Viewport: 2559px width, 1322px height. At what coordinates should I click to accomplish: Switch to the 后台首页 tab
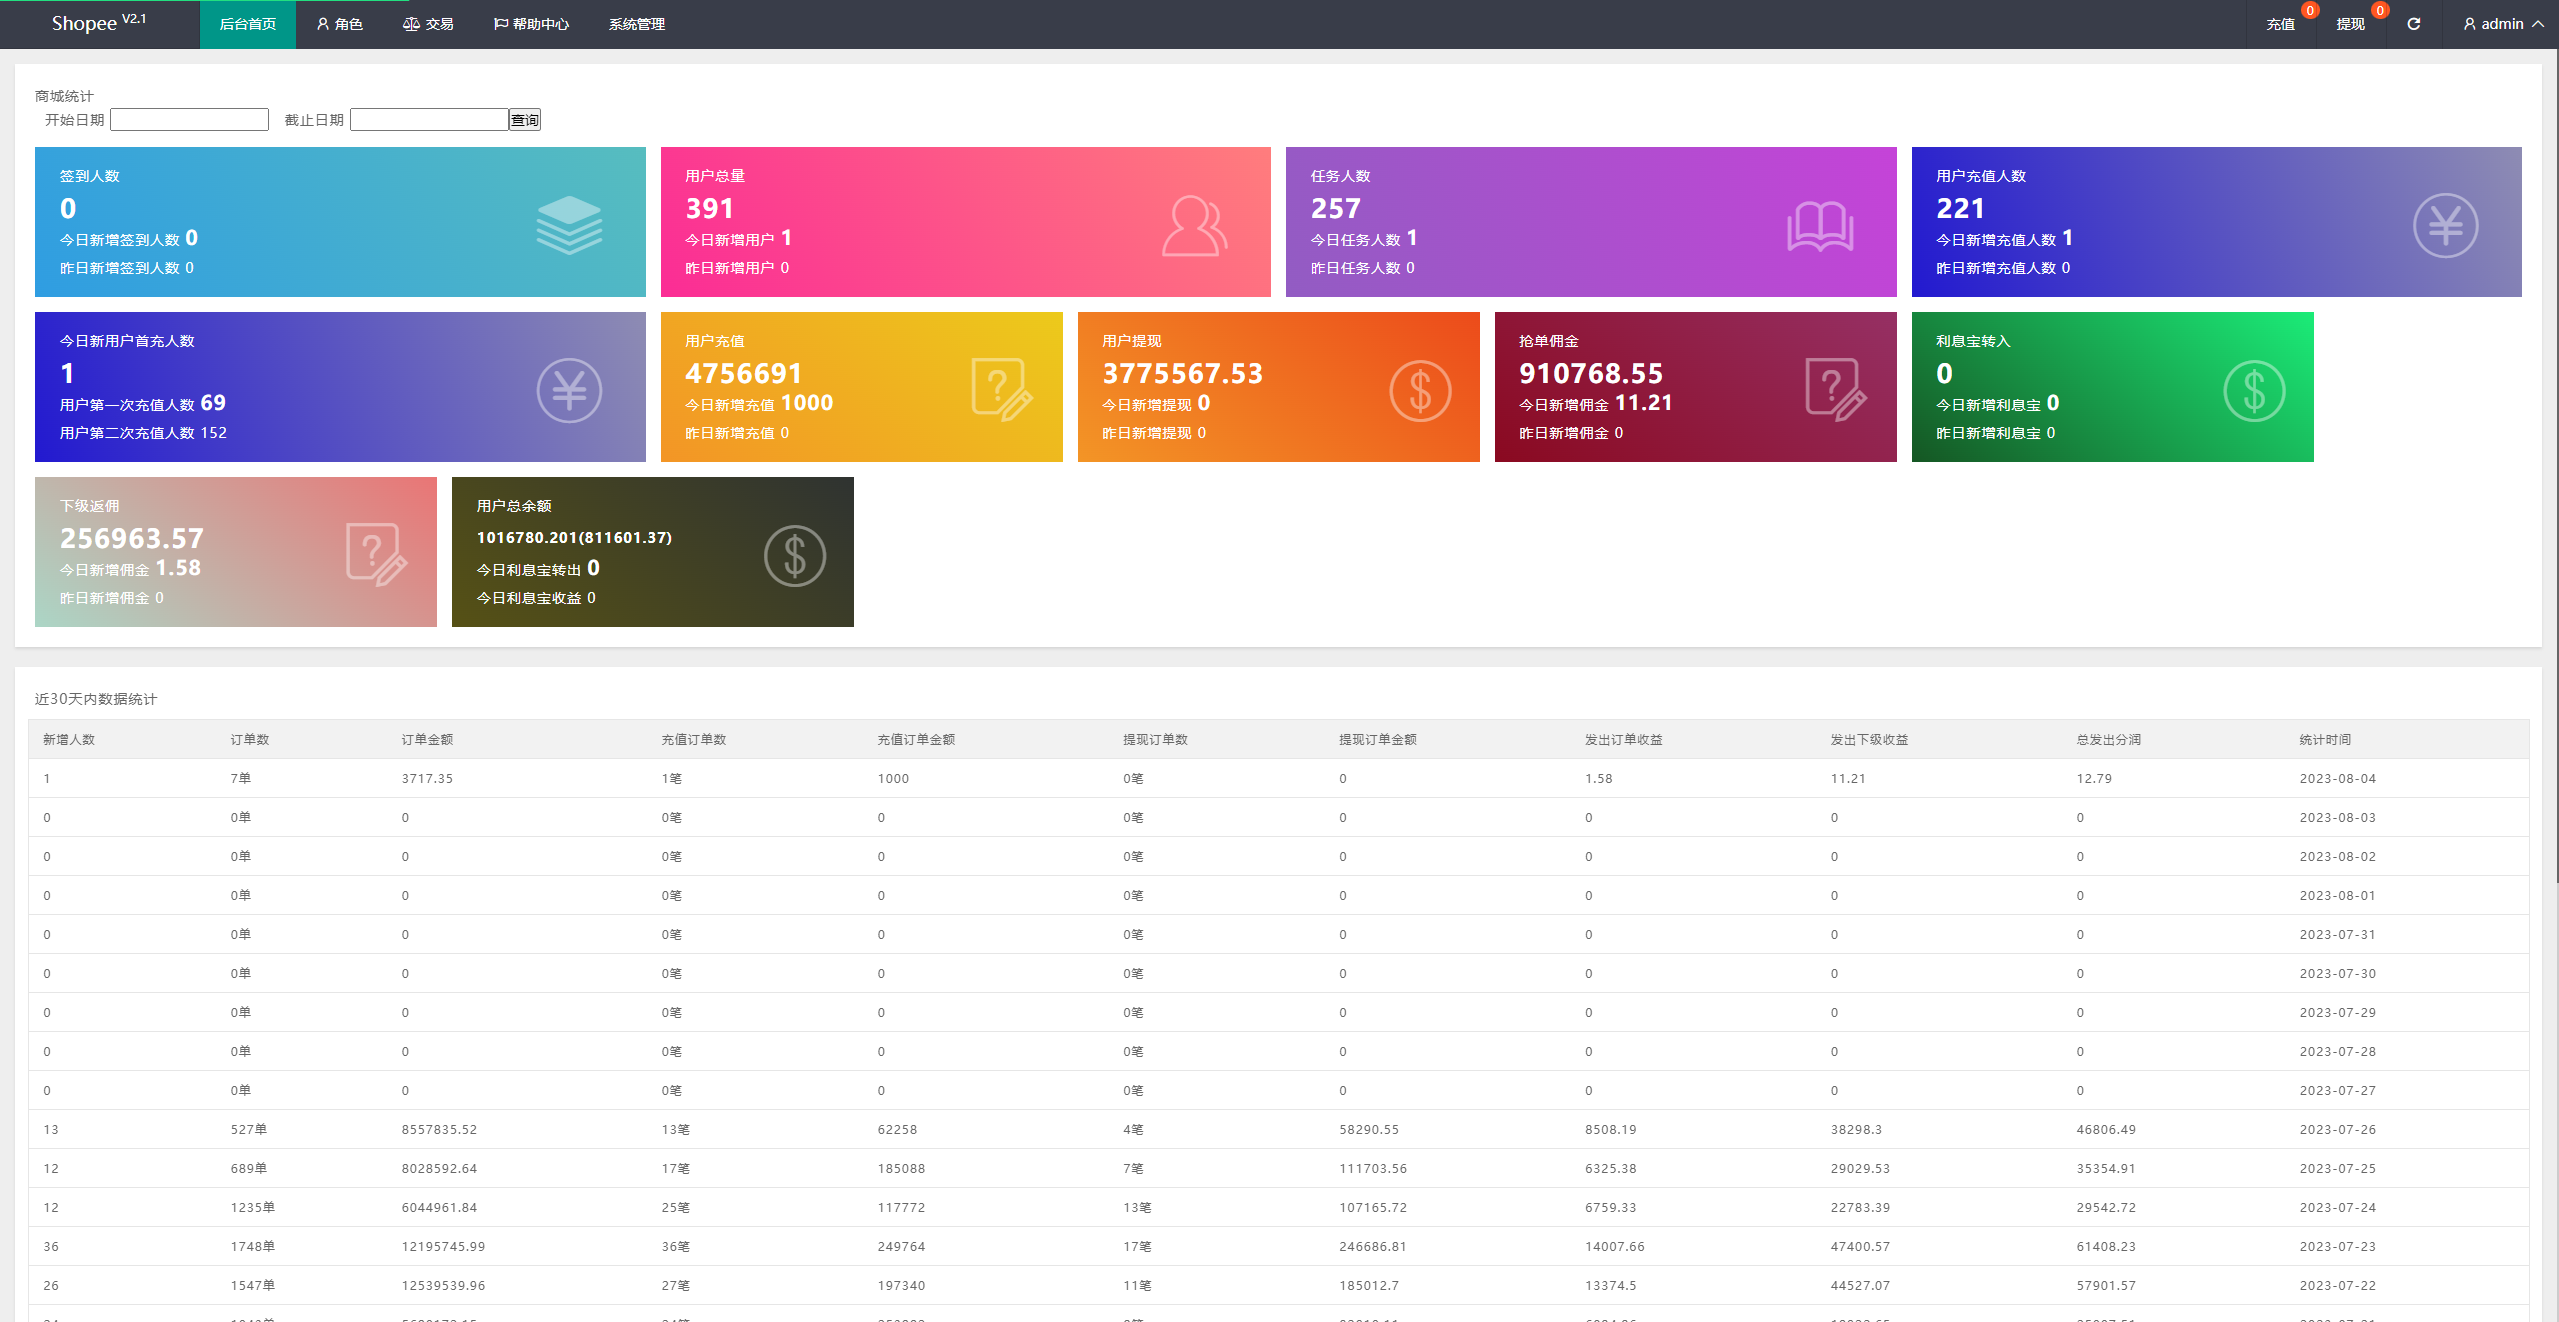248,24
